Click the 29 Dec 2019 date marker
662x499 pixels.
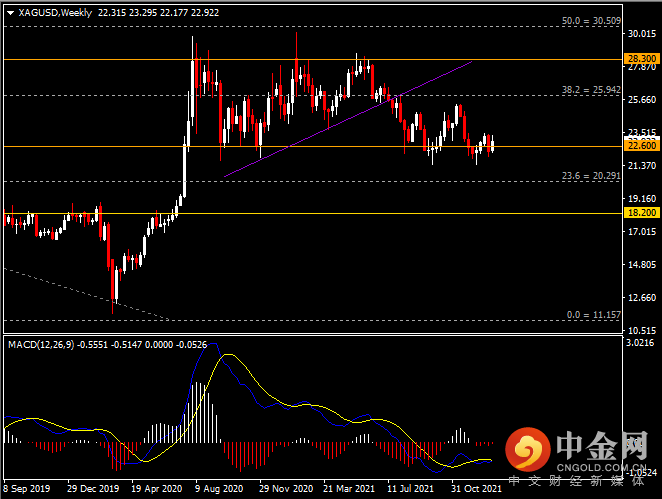(93, 488)
